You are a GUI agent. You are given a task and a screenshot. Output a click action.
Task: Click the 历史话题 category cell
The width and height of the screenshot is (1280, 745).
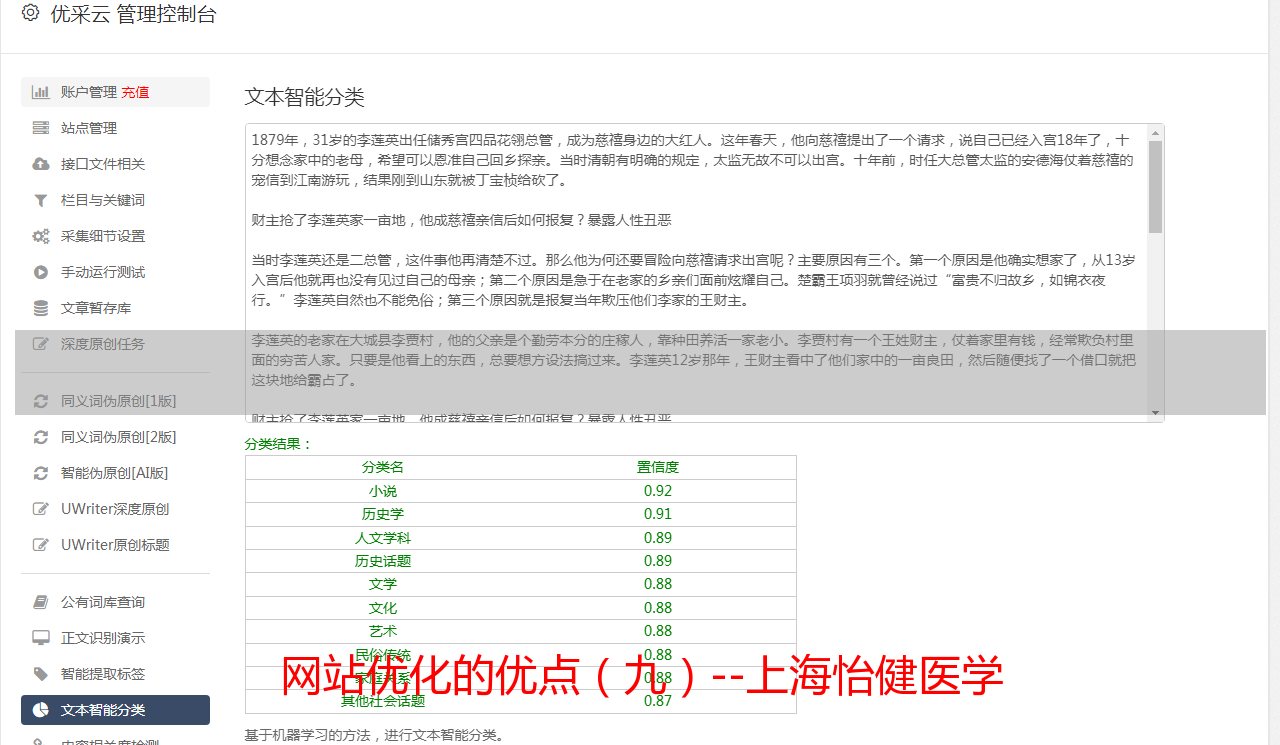pyautogui.click(x=383, y=561)
